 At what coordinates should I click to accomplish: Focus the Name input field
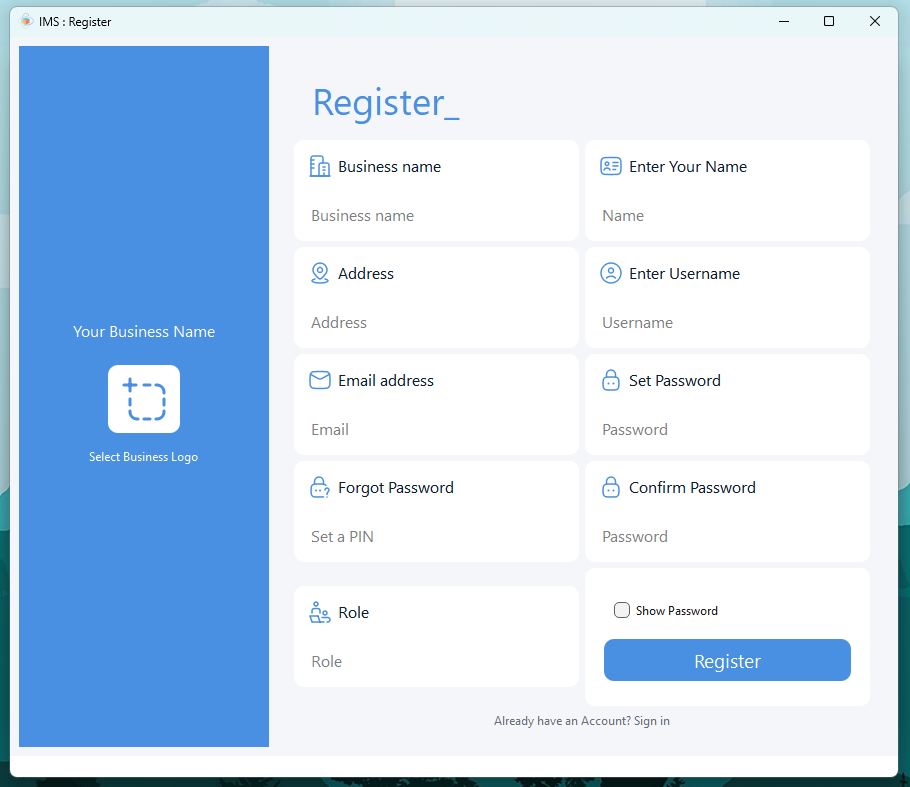point(727,216)
